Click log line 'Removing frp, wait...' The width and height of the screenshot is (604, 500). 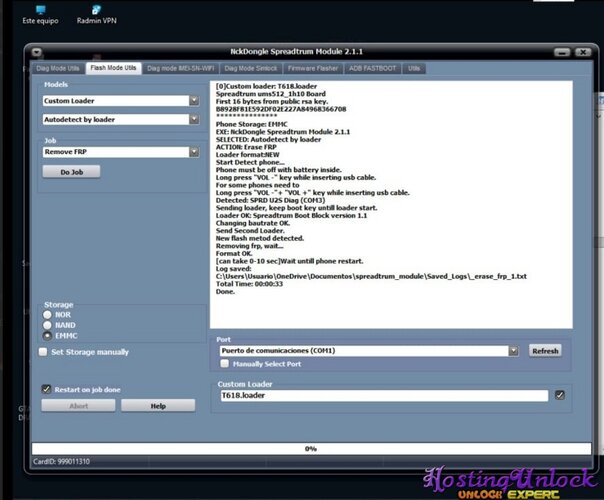coord(250,246)
